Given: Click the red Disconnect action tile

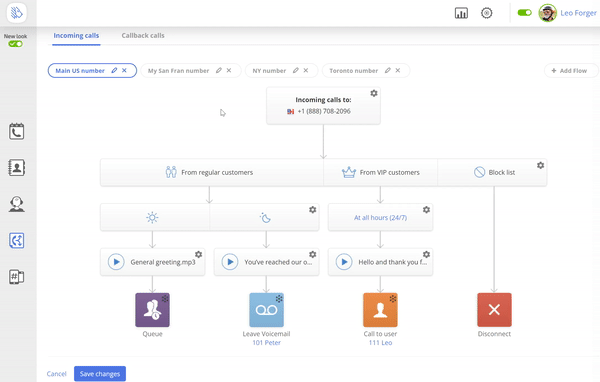Looking at the screenshot, I should 494,310.
